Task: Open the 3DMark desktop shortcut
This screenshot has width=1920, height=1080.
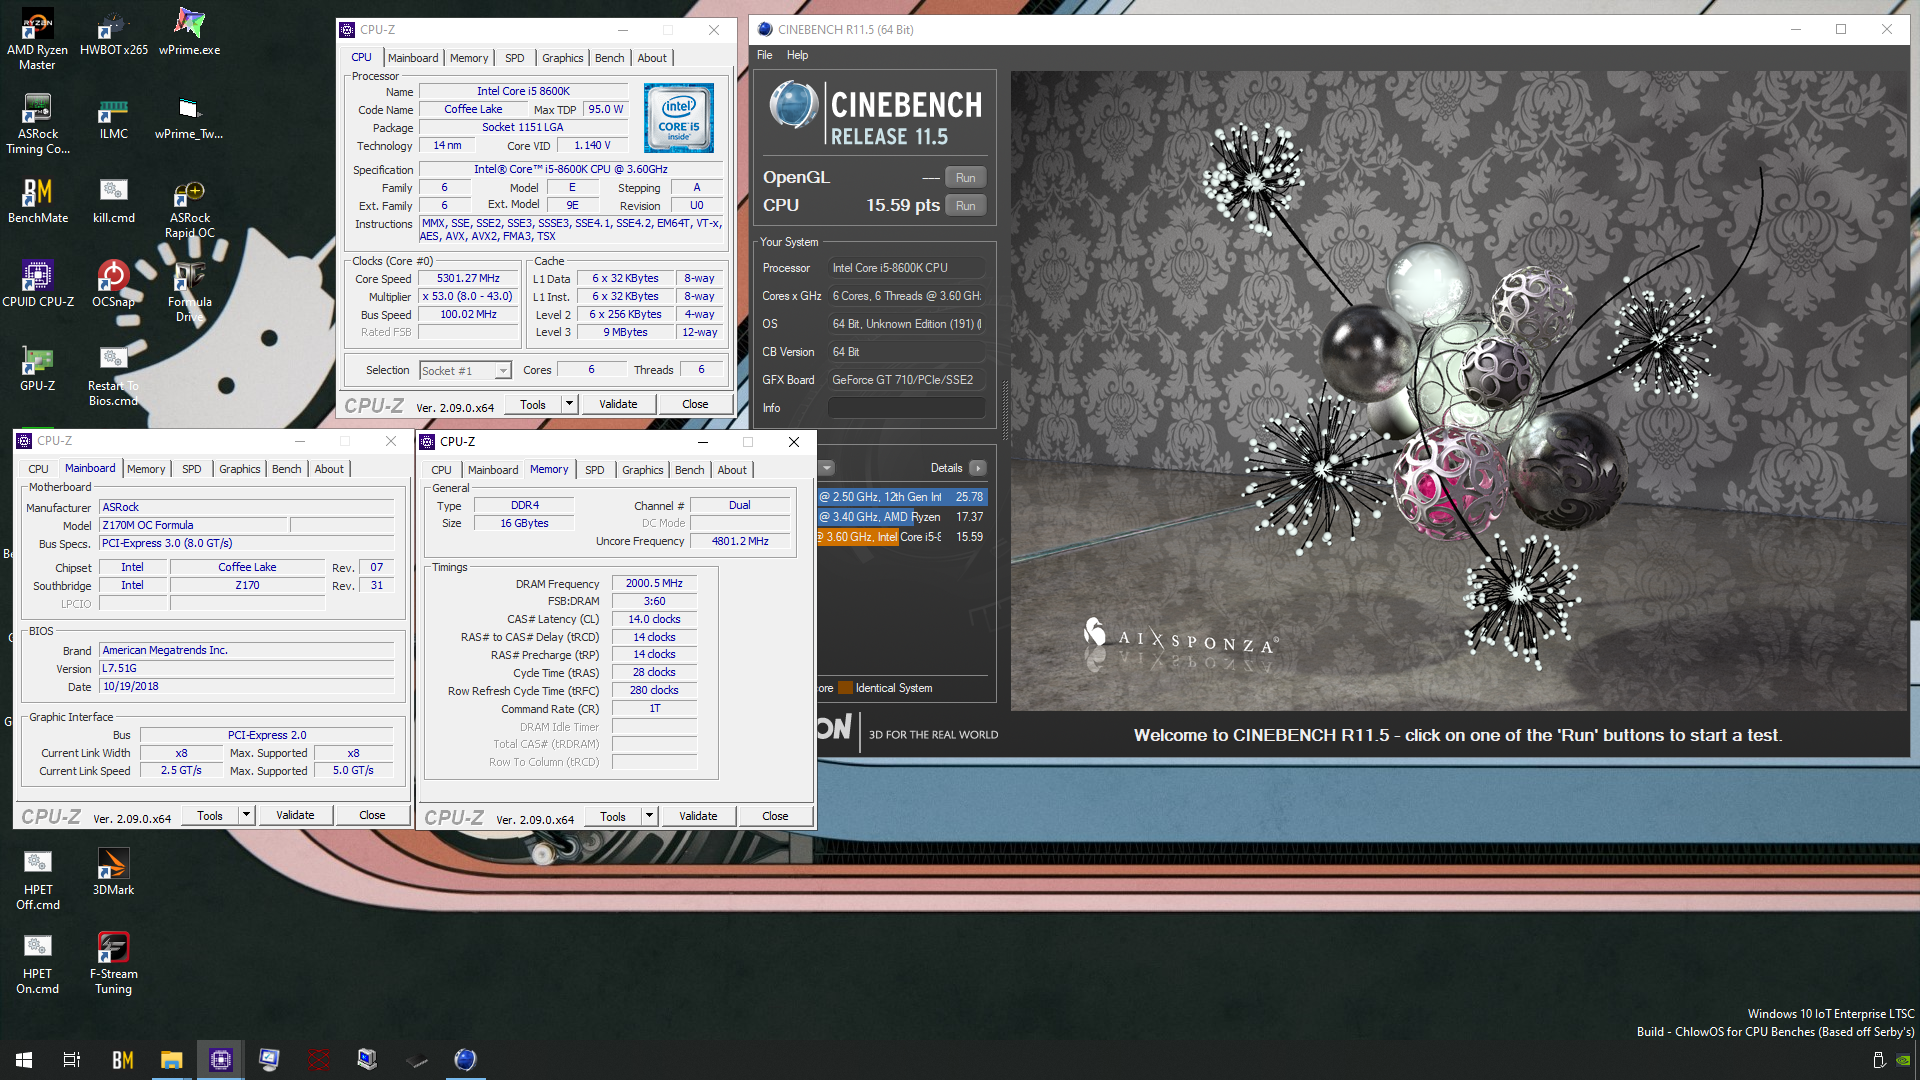Action: [x=114, y=872]
